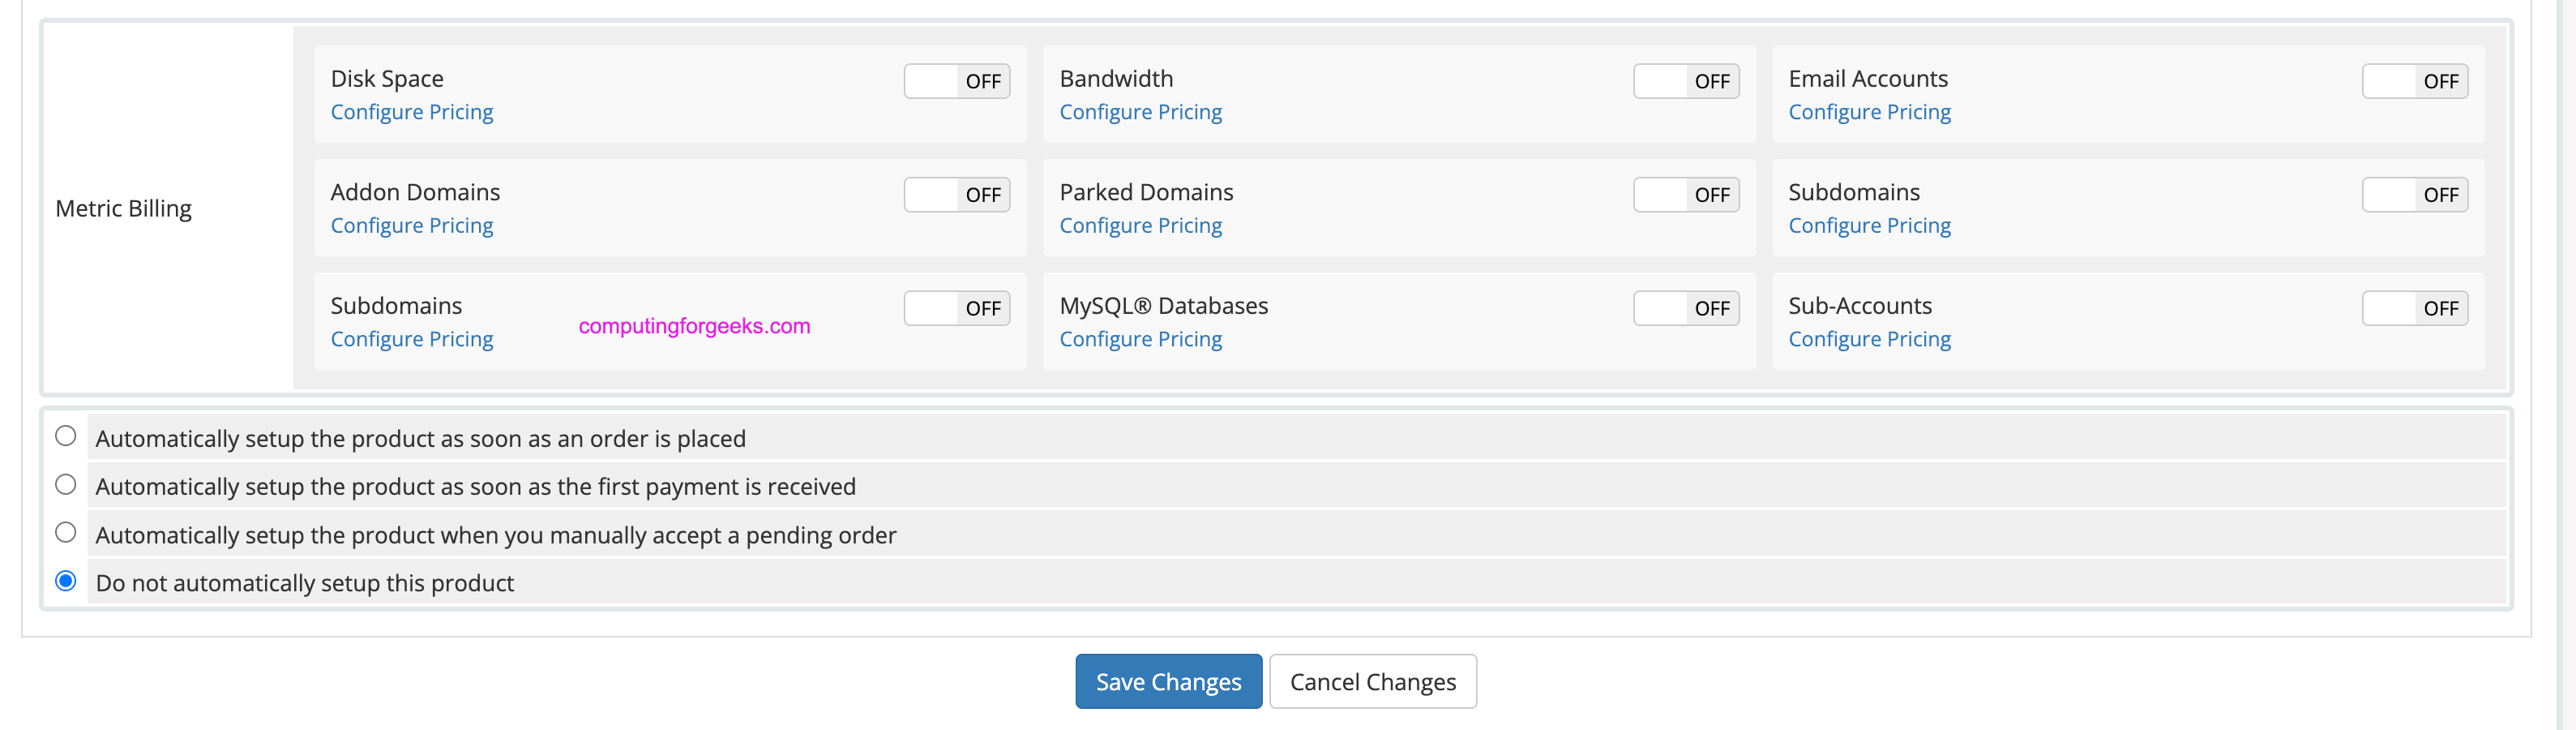This screenshot has width=2576, height=730.
Task: Open Configure Pricing under Addon Domains
Action: (x=412, y=226)
